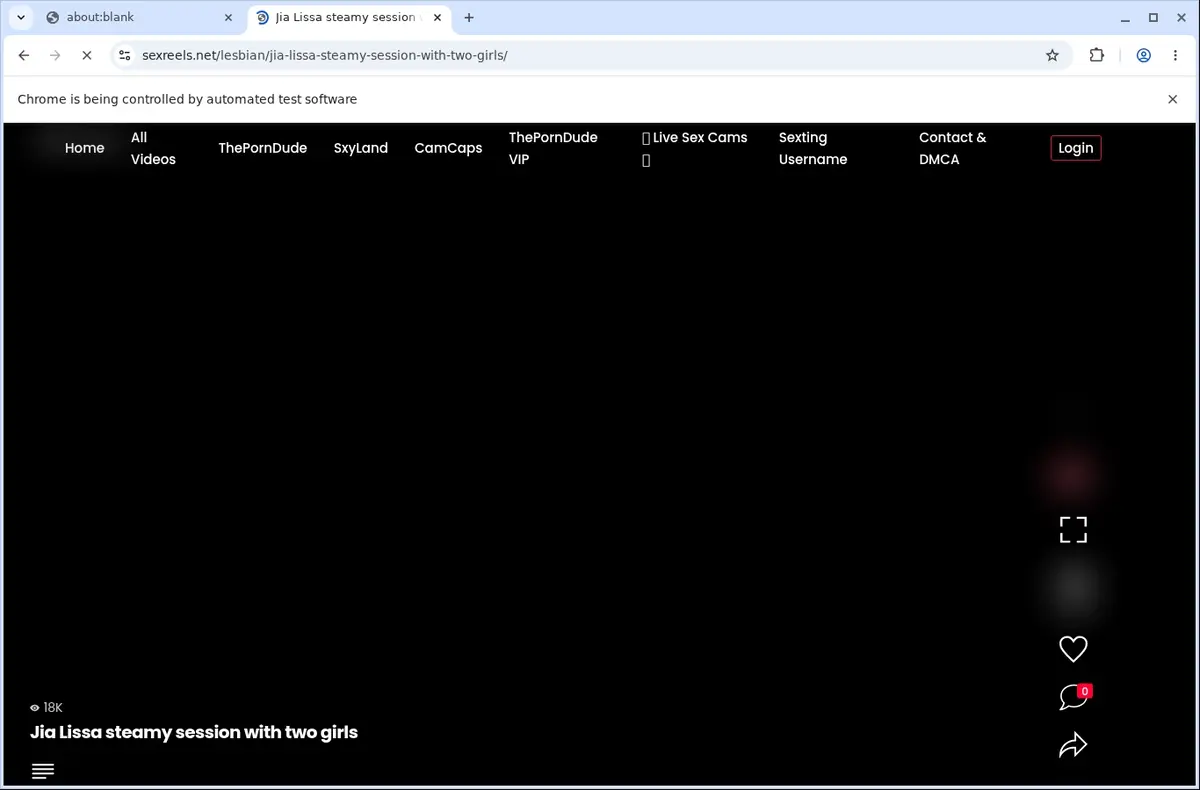This screenshot has height=790, width=1200.
Task: Bookmark this page with the star icon
Action: [1052, 56]
